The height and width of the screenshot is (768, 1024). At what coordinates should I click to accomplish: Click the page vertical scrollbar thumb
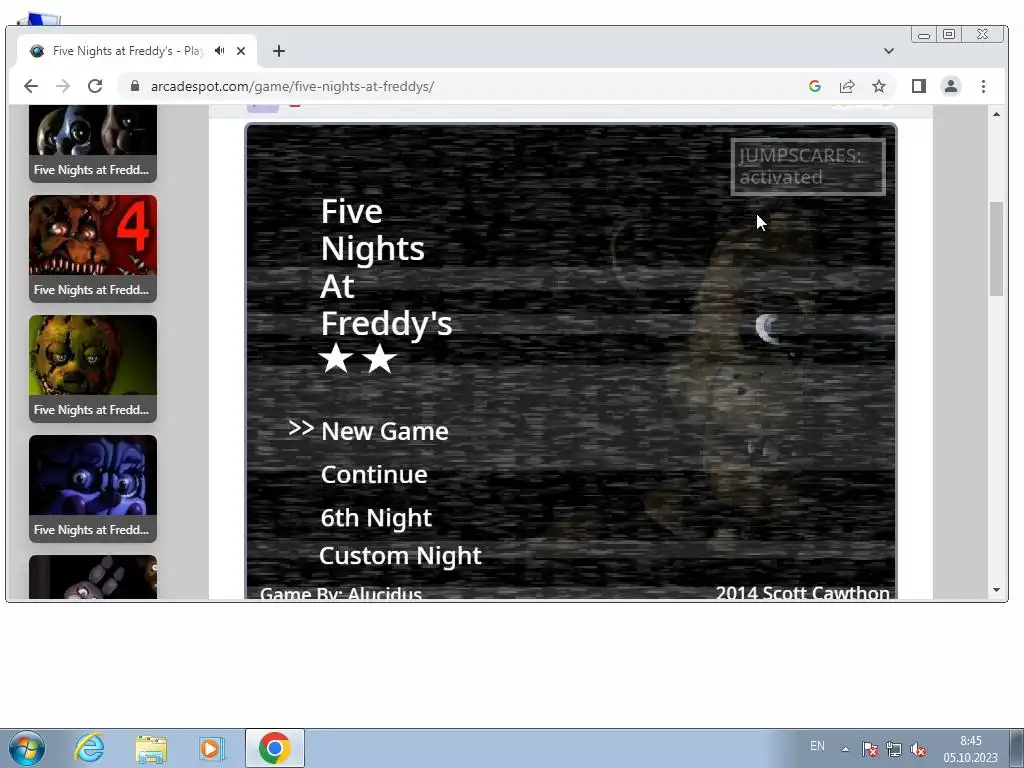click(x=996, y=249)
